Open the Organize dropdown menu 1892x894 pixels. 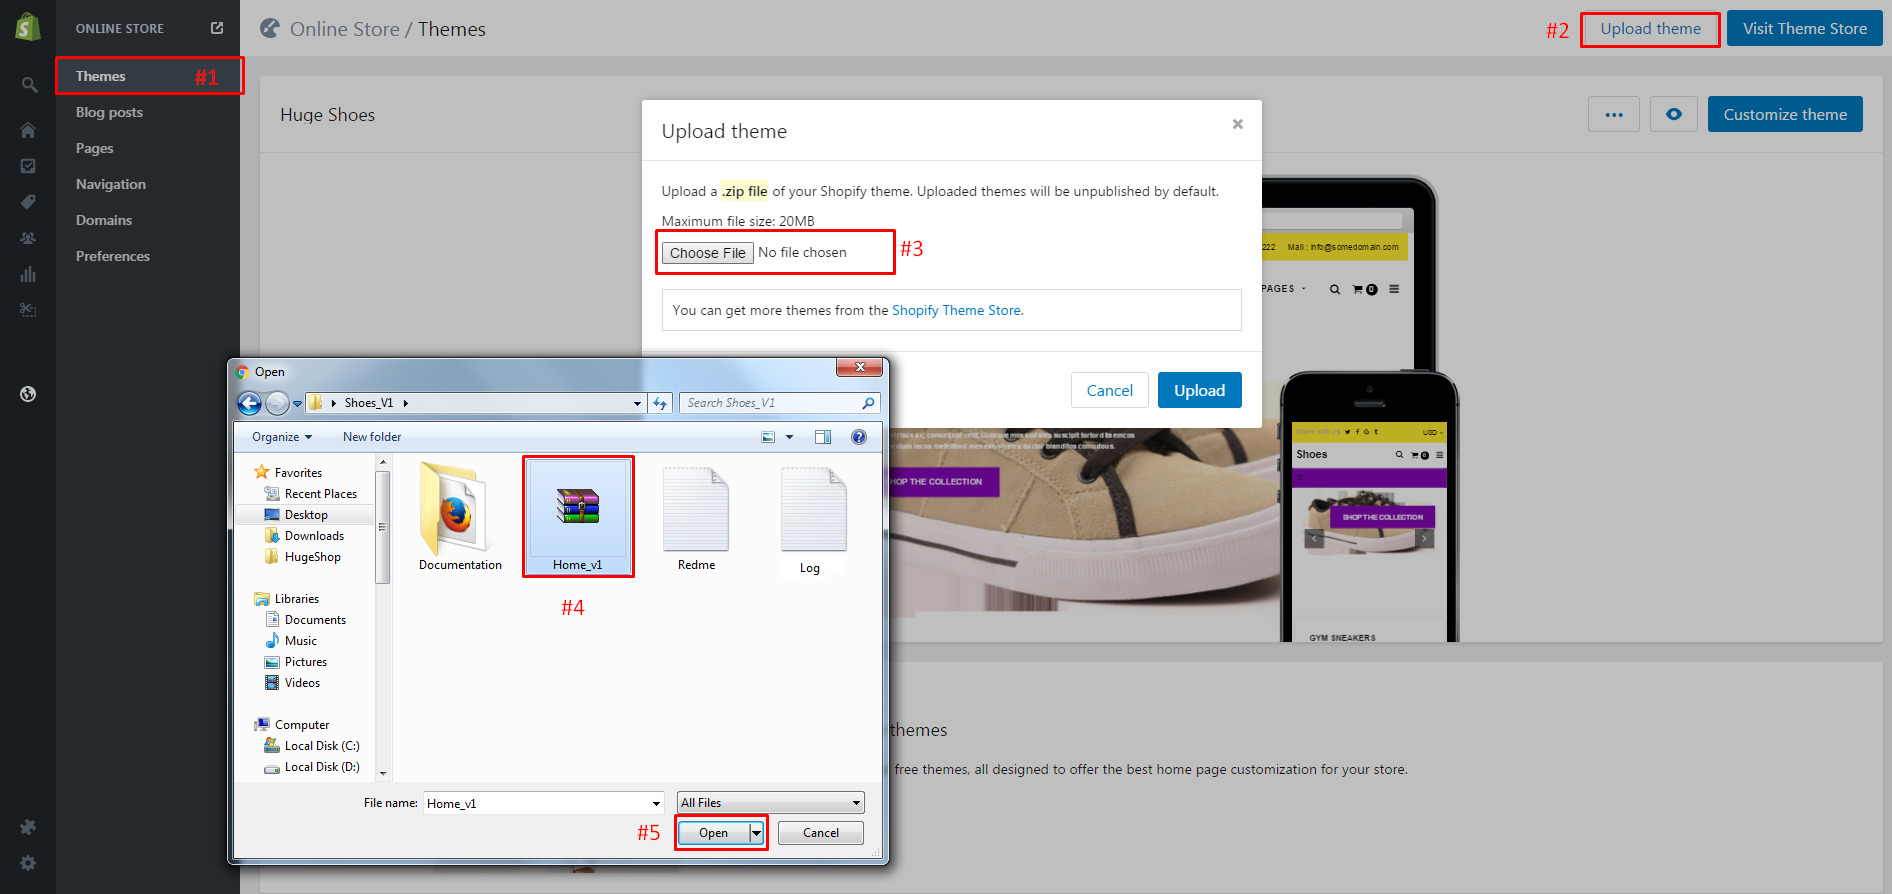click(x=282, y=437)
